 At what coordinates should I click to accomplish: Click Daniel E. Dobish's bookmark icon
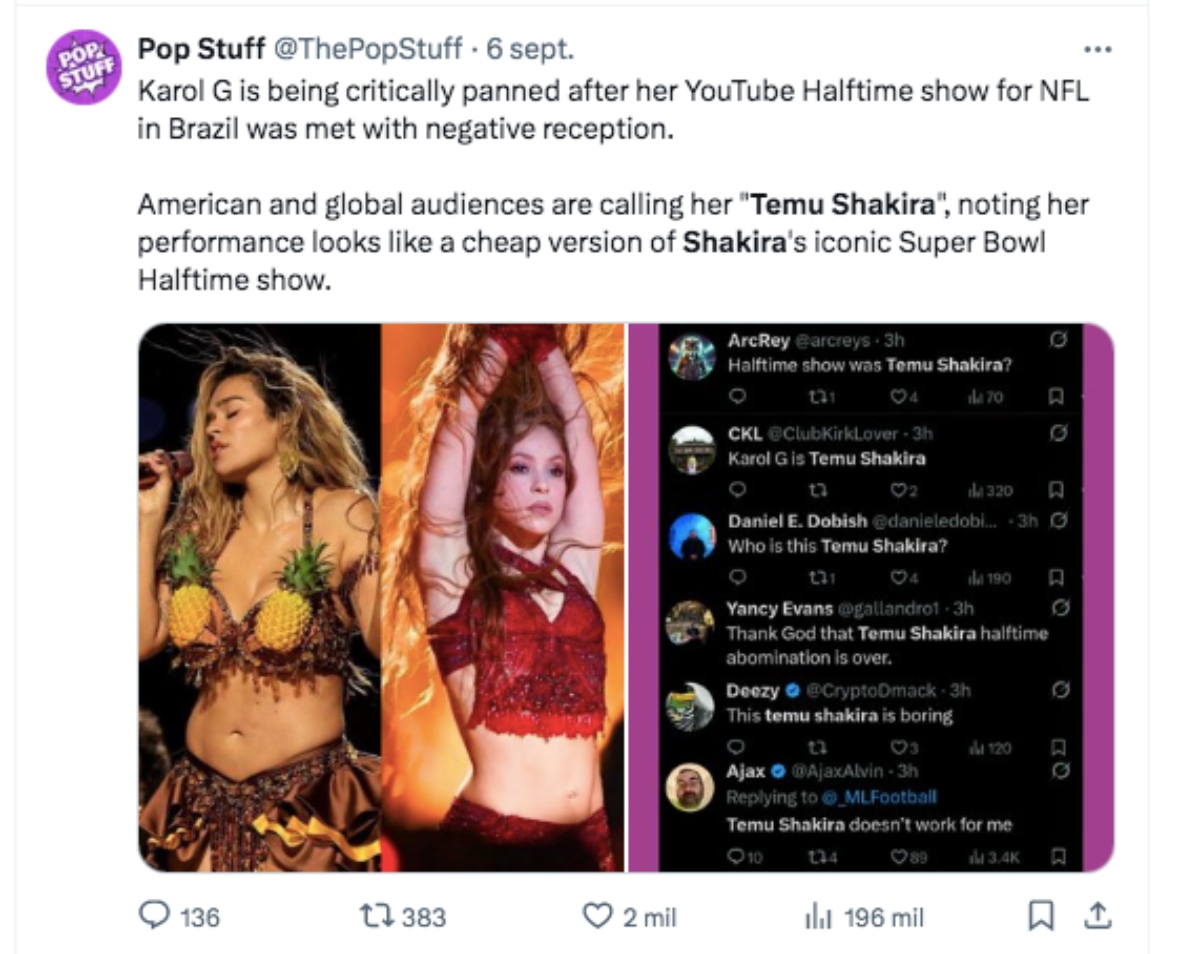tap(1057, 577)
